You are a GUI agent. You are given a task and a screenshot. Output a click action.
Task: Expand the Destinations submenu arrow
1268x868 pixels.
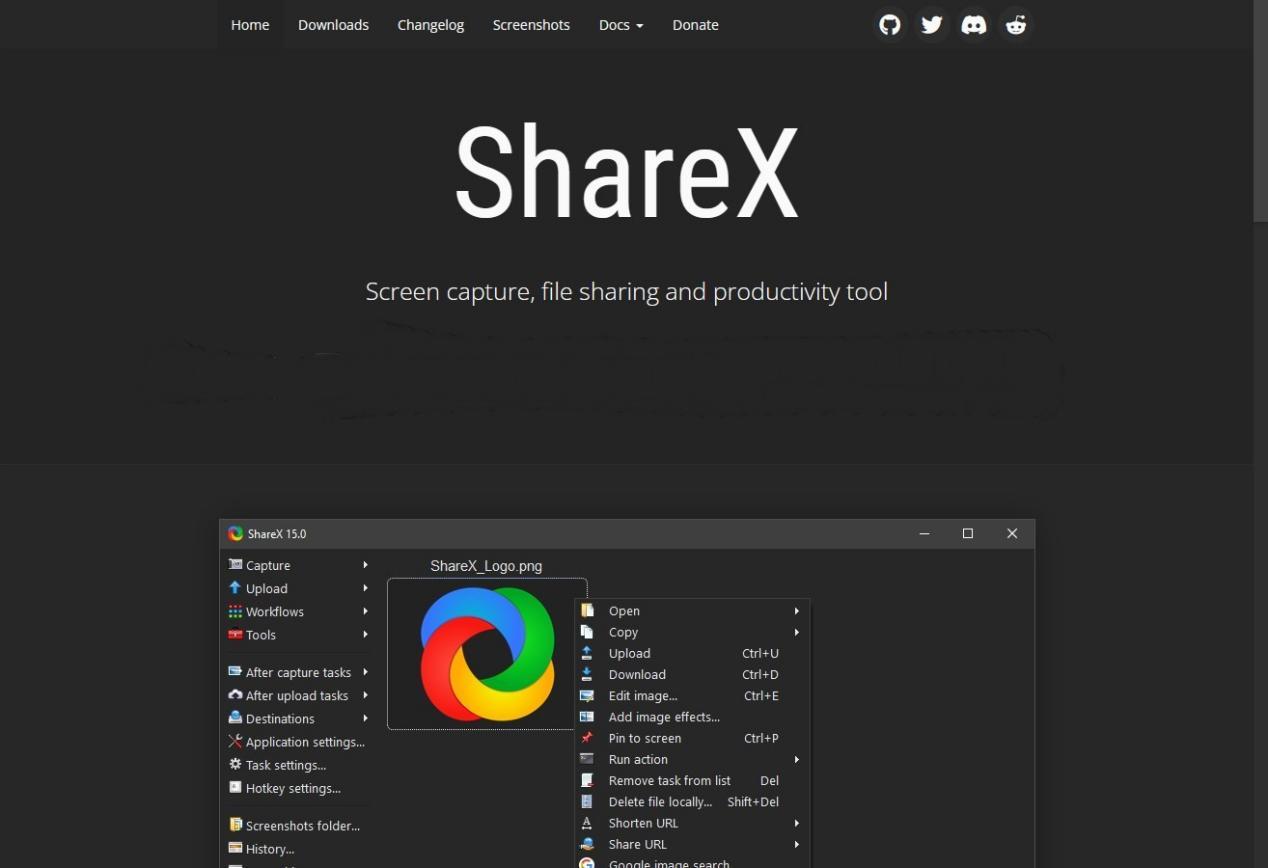tap(365, 718)
